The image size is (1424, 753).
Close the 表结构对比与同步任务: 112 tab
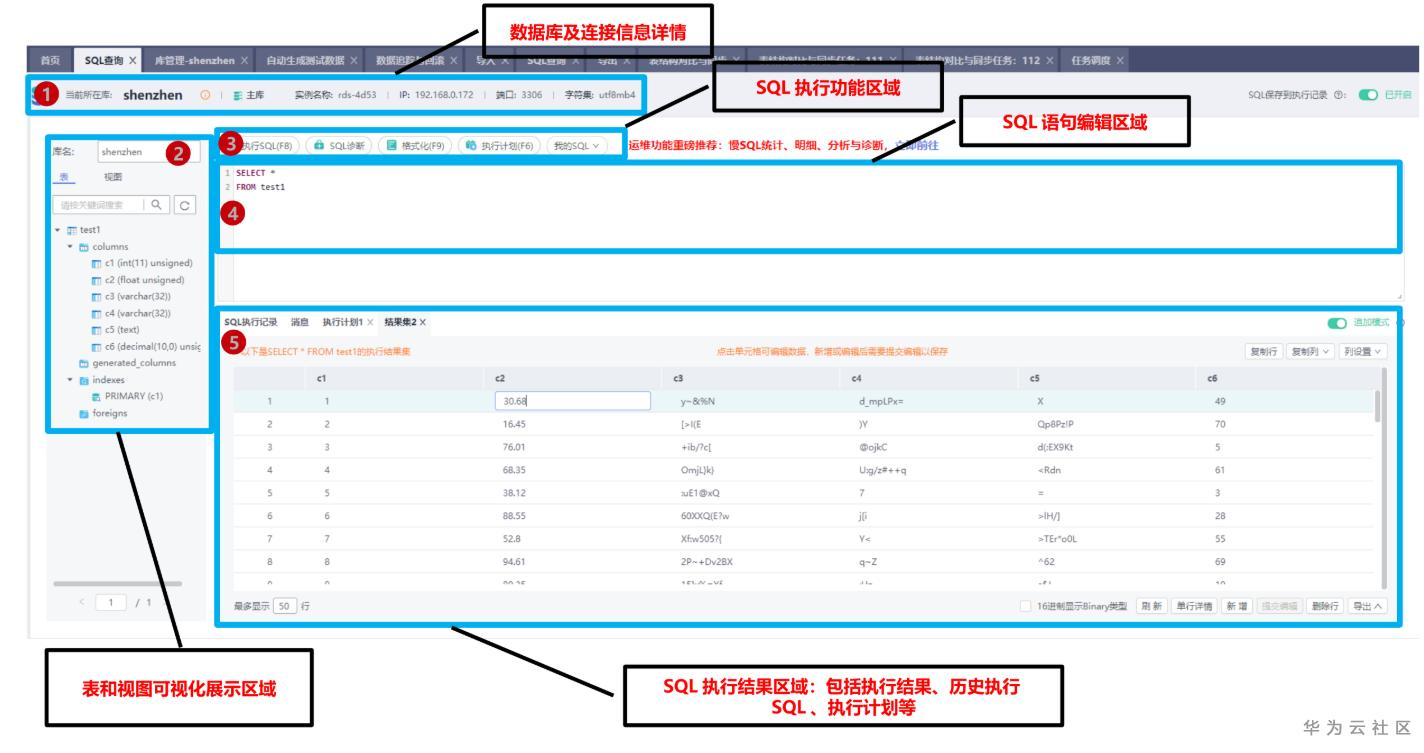click(x=1050, y=61)
